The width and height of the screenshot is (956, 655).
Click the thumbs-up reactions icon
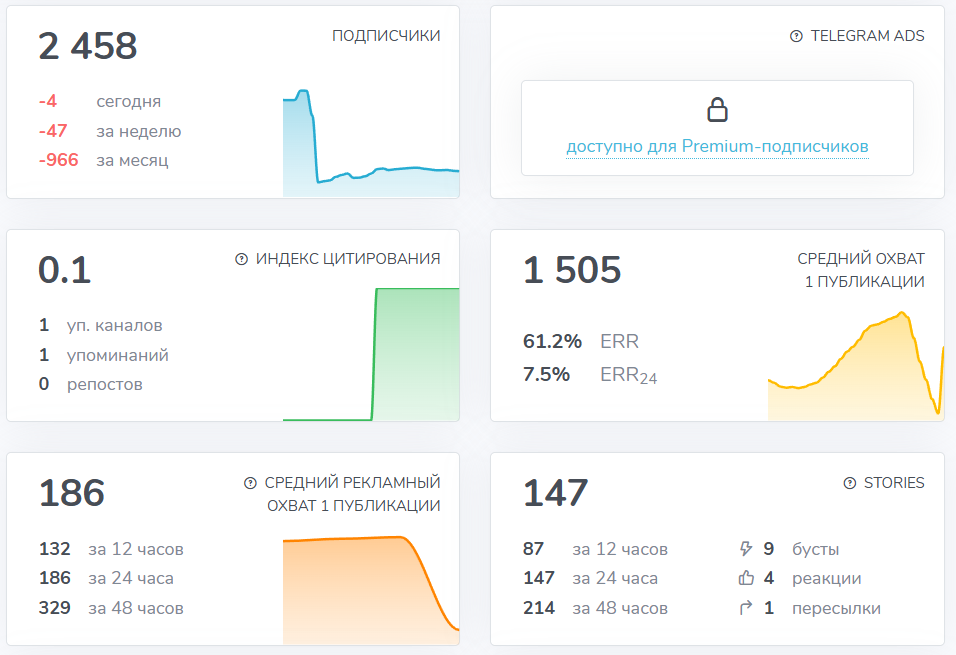[x=744, y=578]
